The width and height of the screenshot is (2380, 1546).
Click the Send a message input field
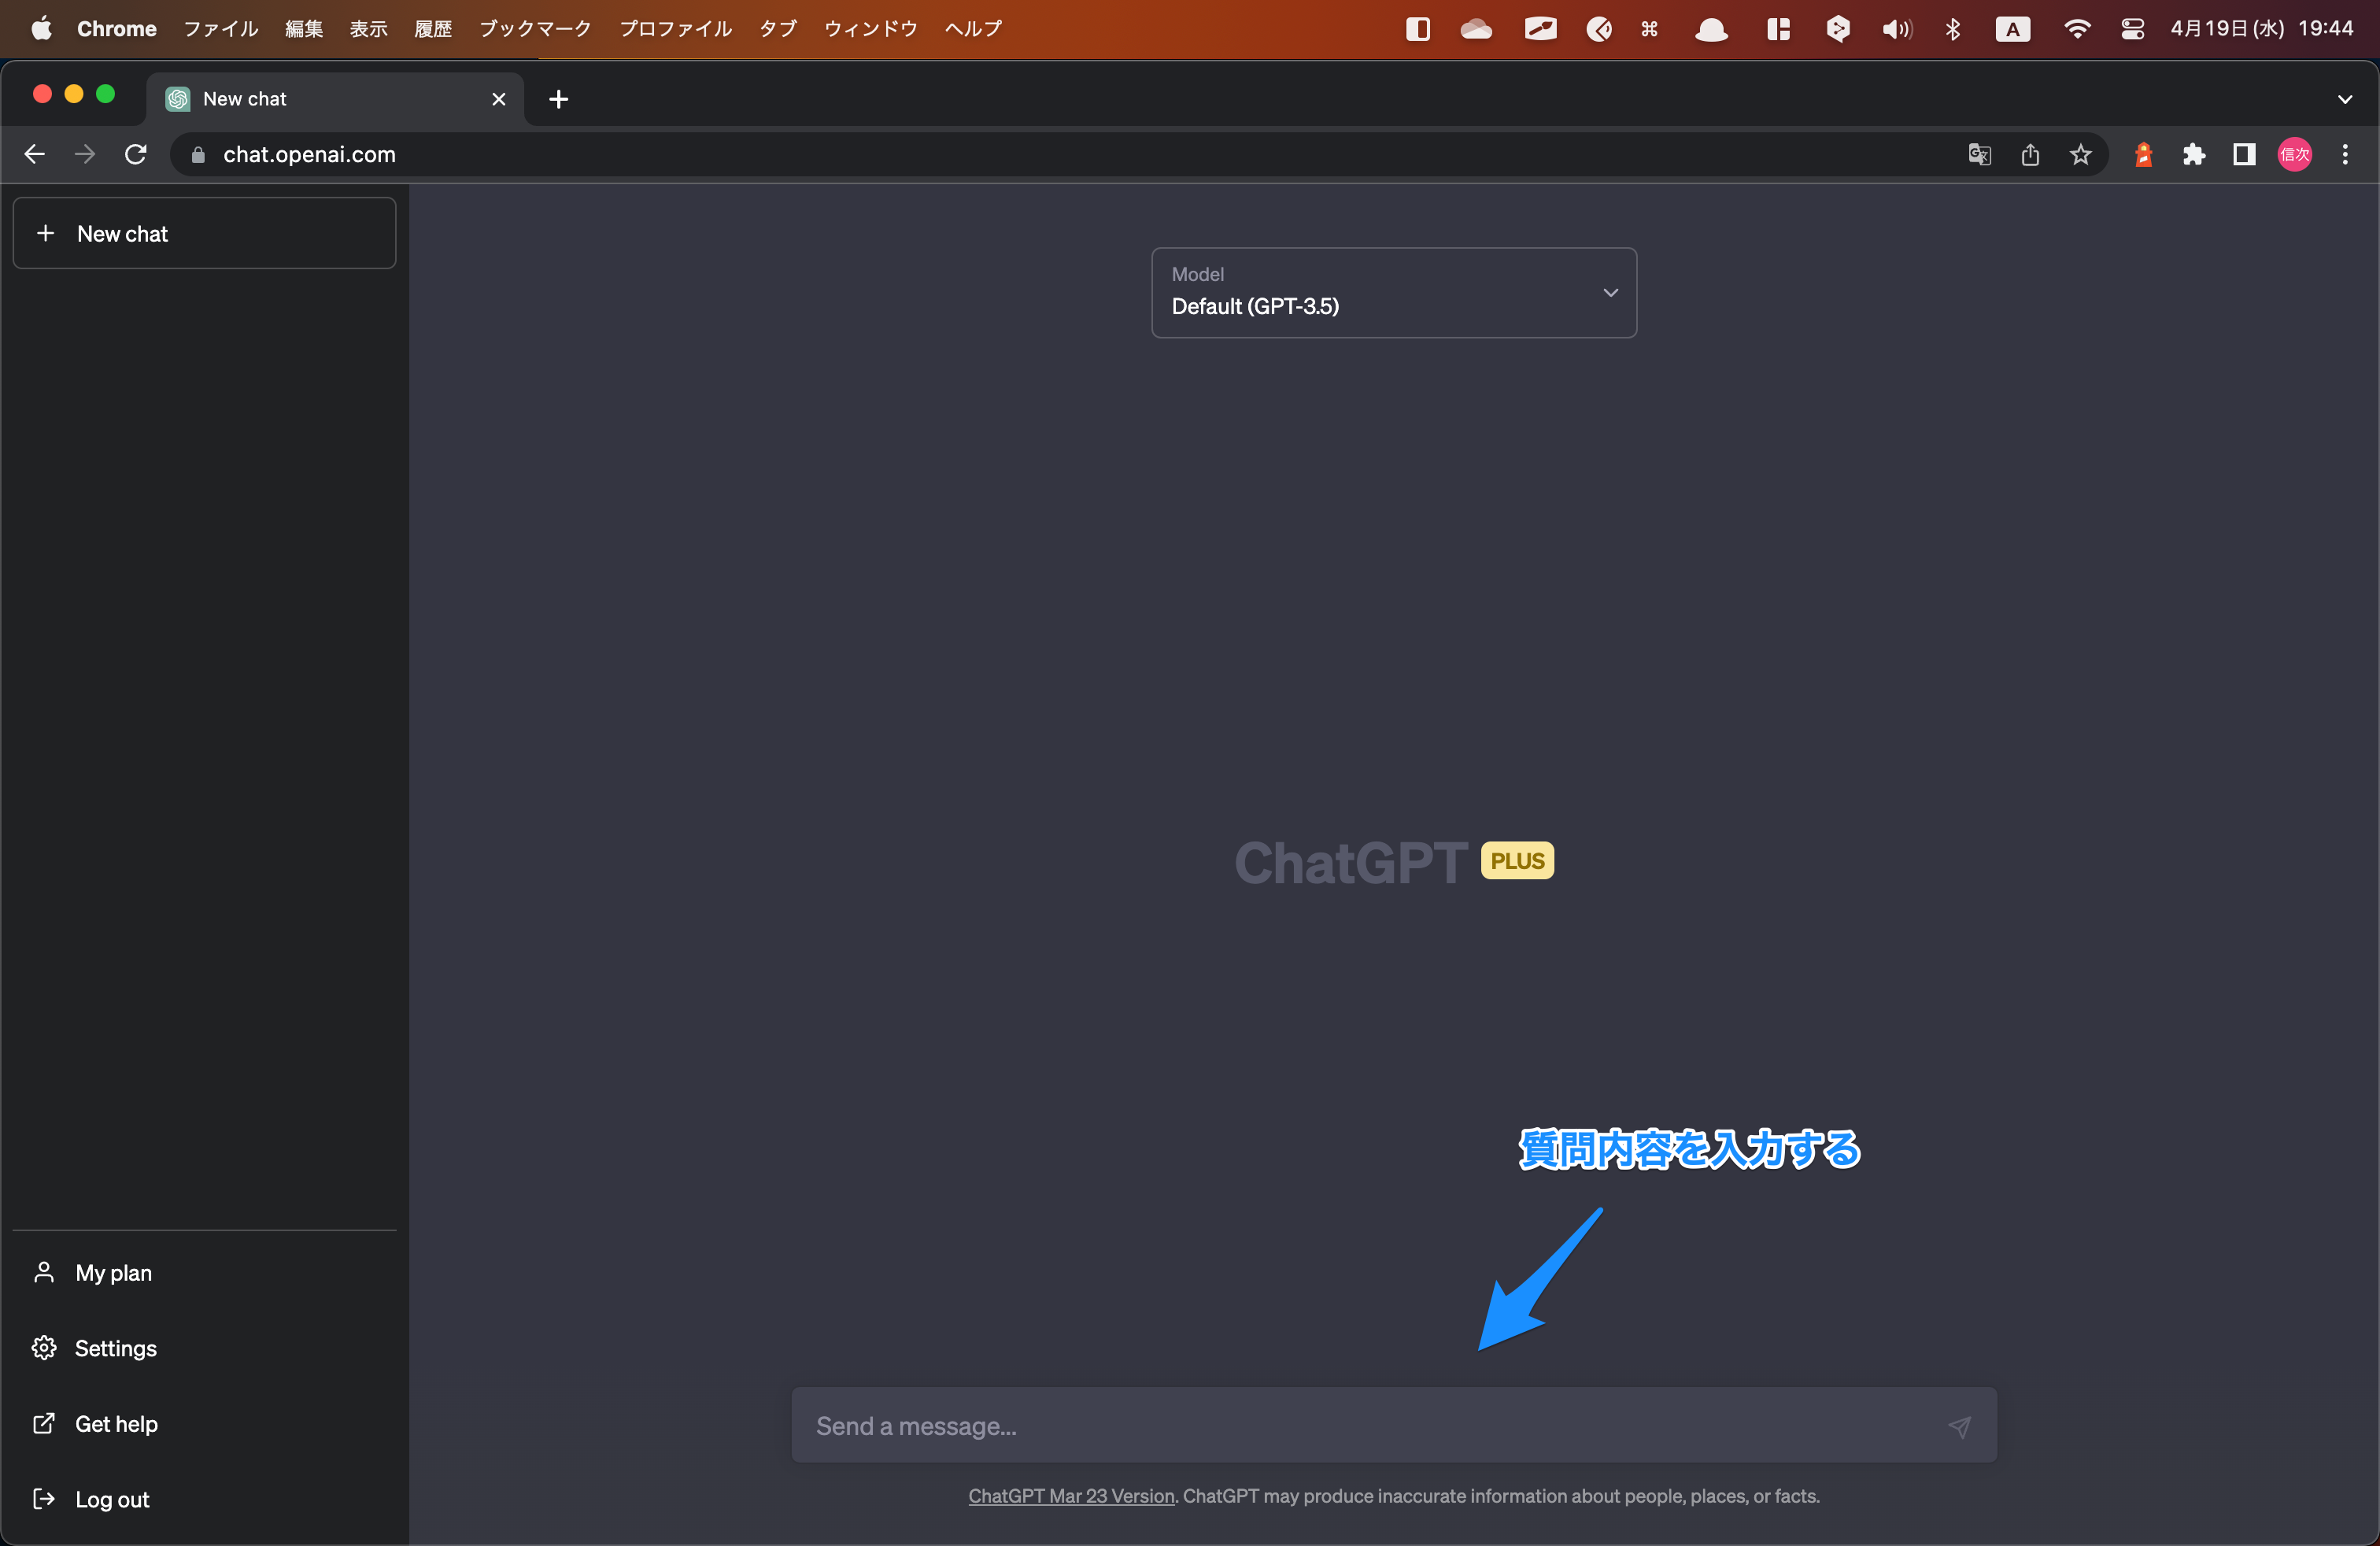click(1370, 1426)
